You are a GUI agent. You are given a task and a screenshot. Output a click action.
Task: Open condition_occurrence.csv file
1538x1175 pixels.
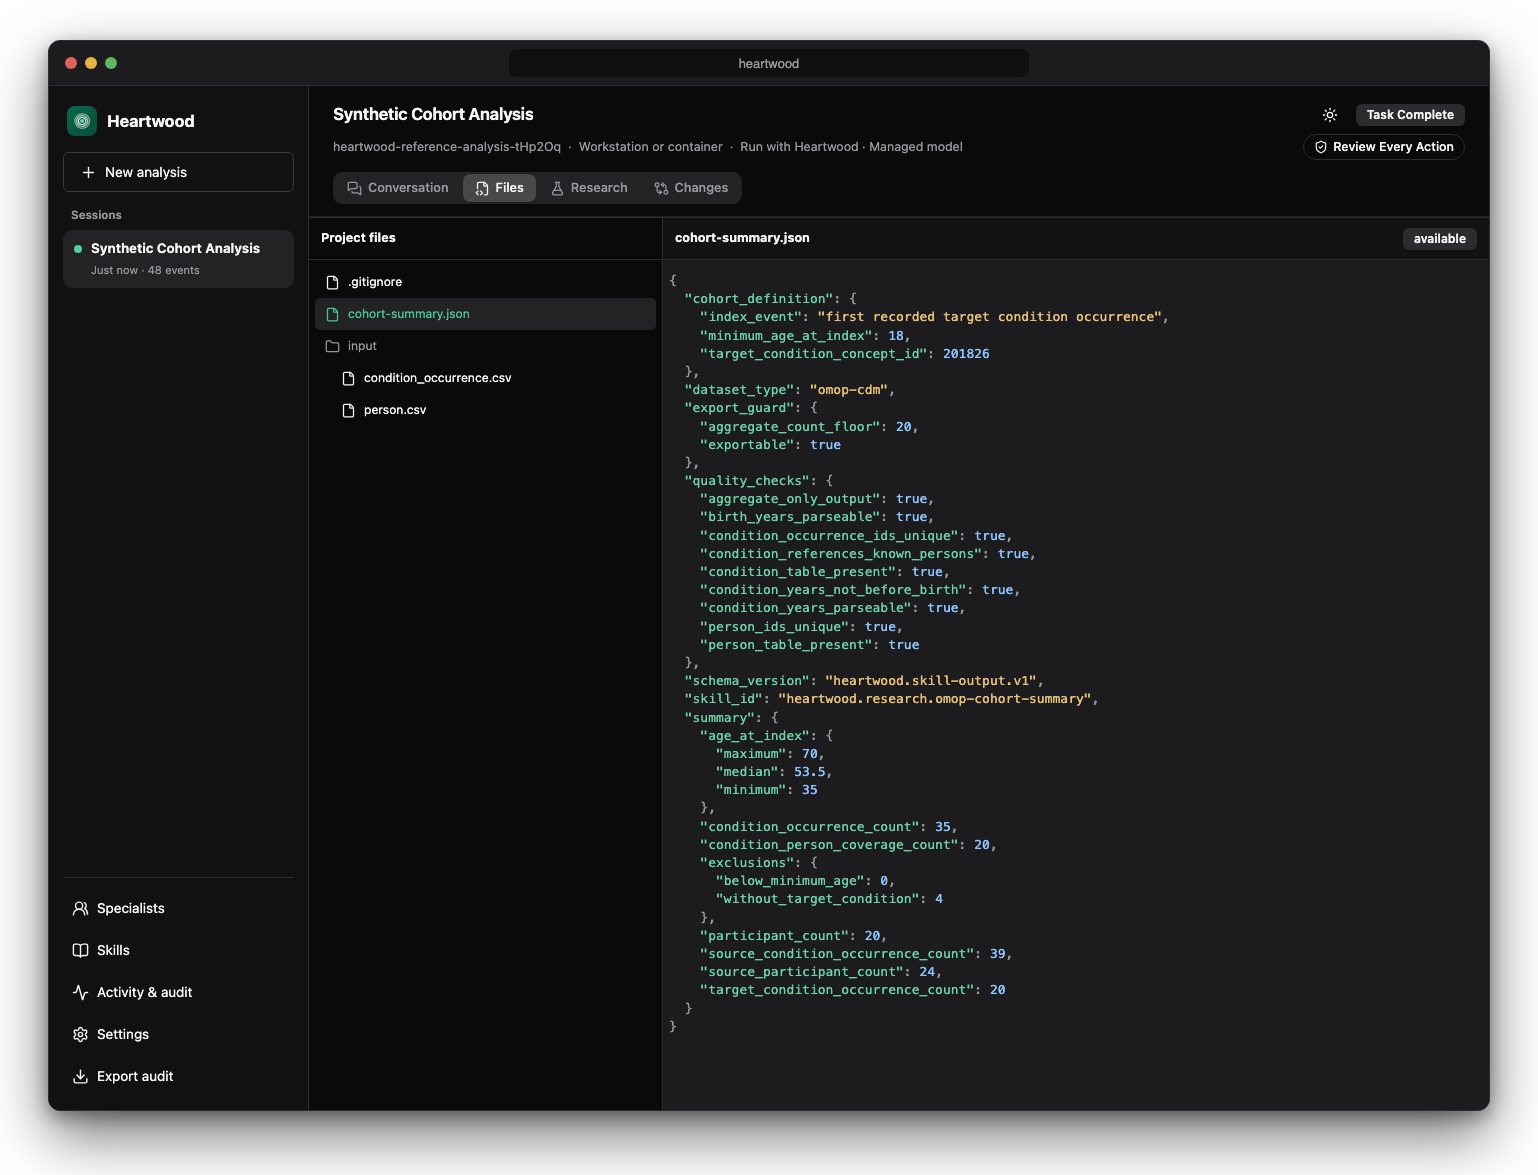(485, 378)
